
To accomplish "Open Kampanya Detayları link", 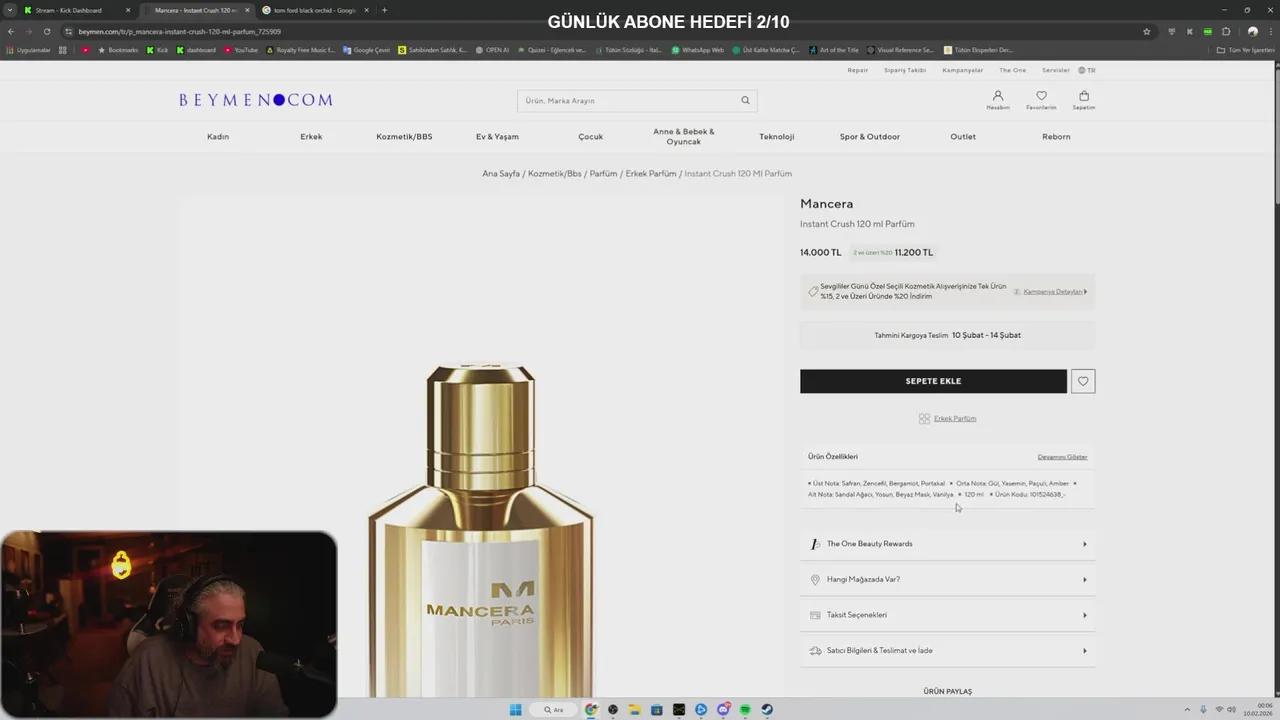I will (1053, 292).
